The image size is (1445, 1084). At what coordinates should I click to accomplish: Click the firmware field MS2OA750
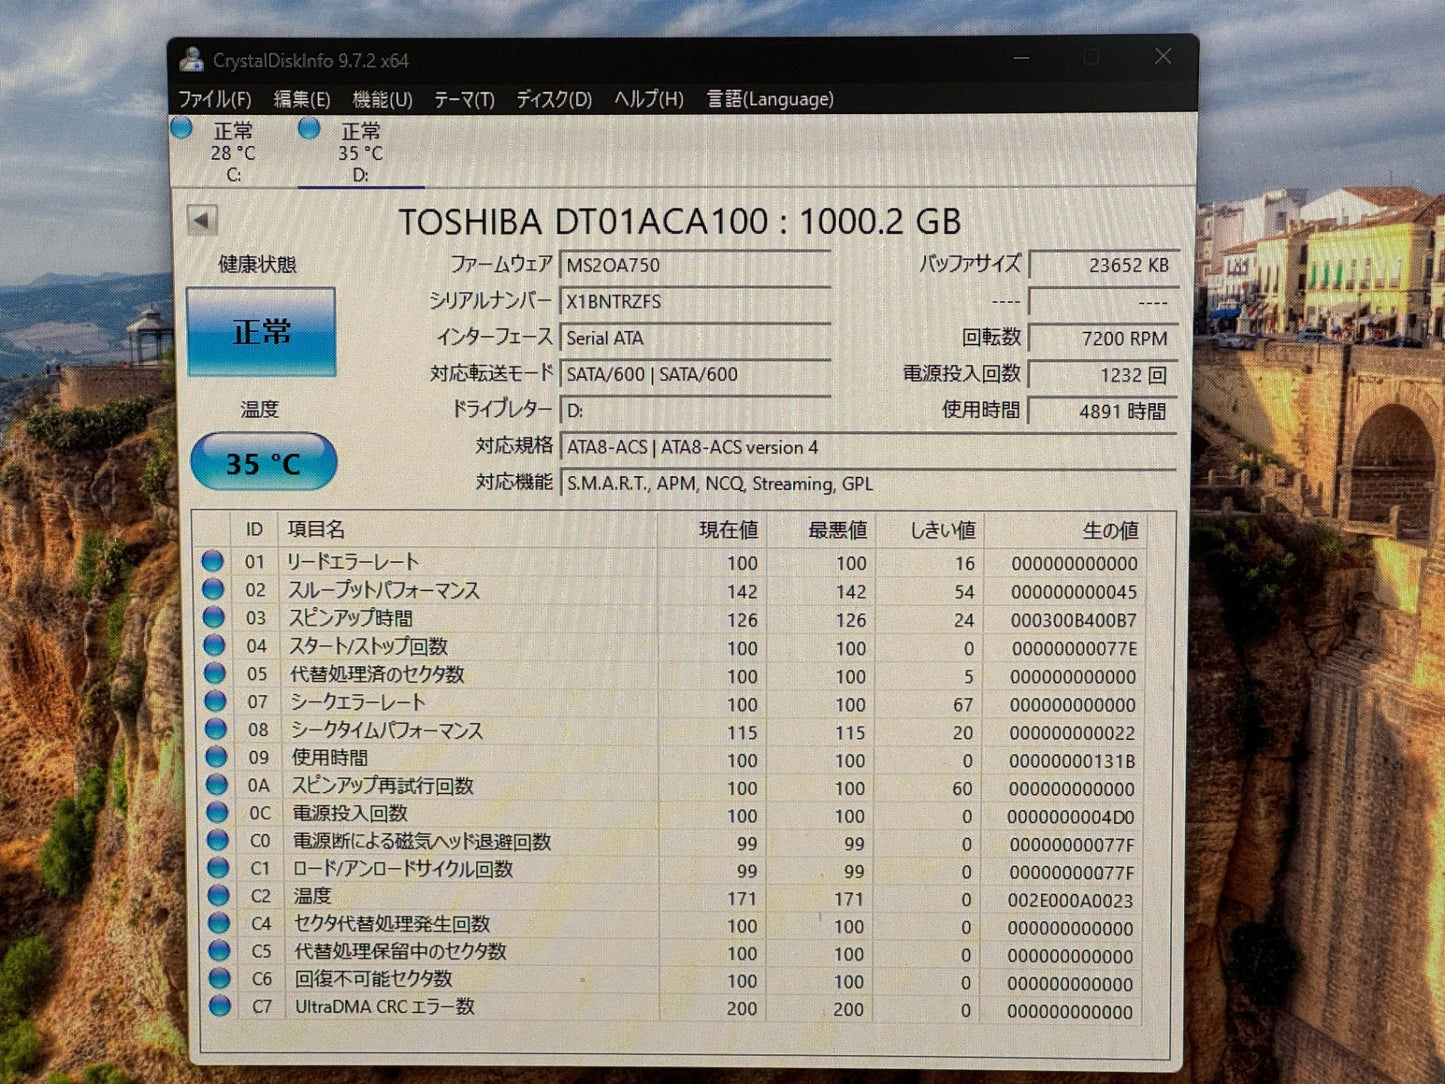(x=694, y=265)
